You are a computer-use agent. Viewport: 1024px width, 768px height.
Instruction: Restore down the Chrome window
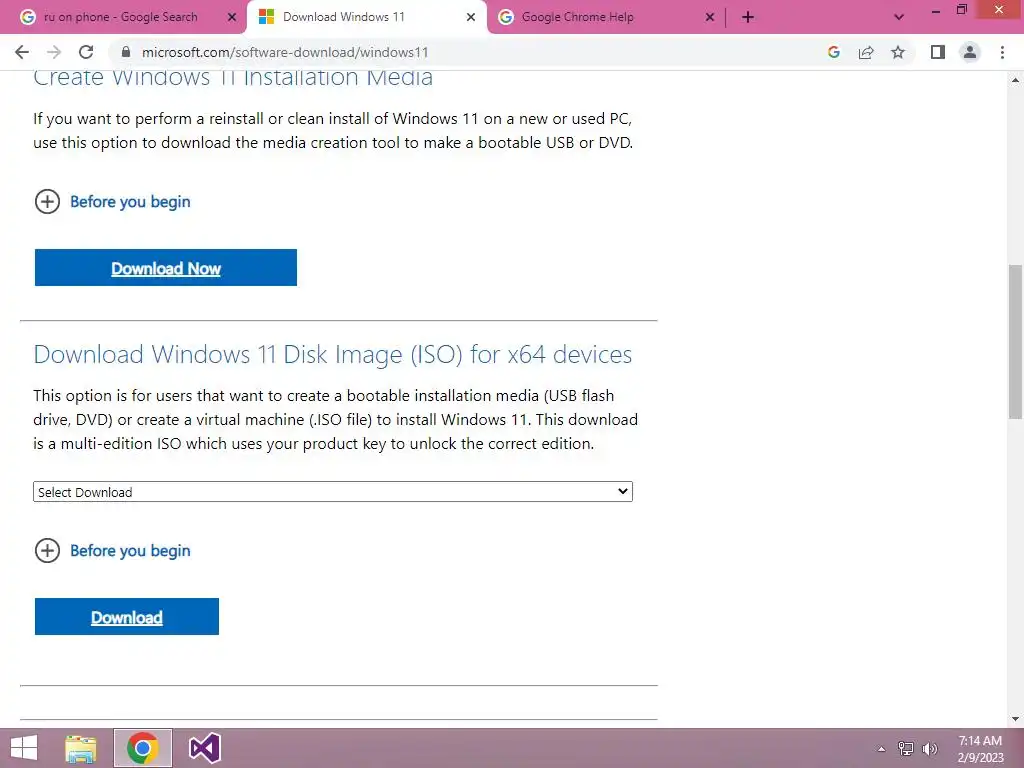(x=962, y=10)
